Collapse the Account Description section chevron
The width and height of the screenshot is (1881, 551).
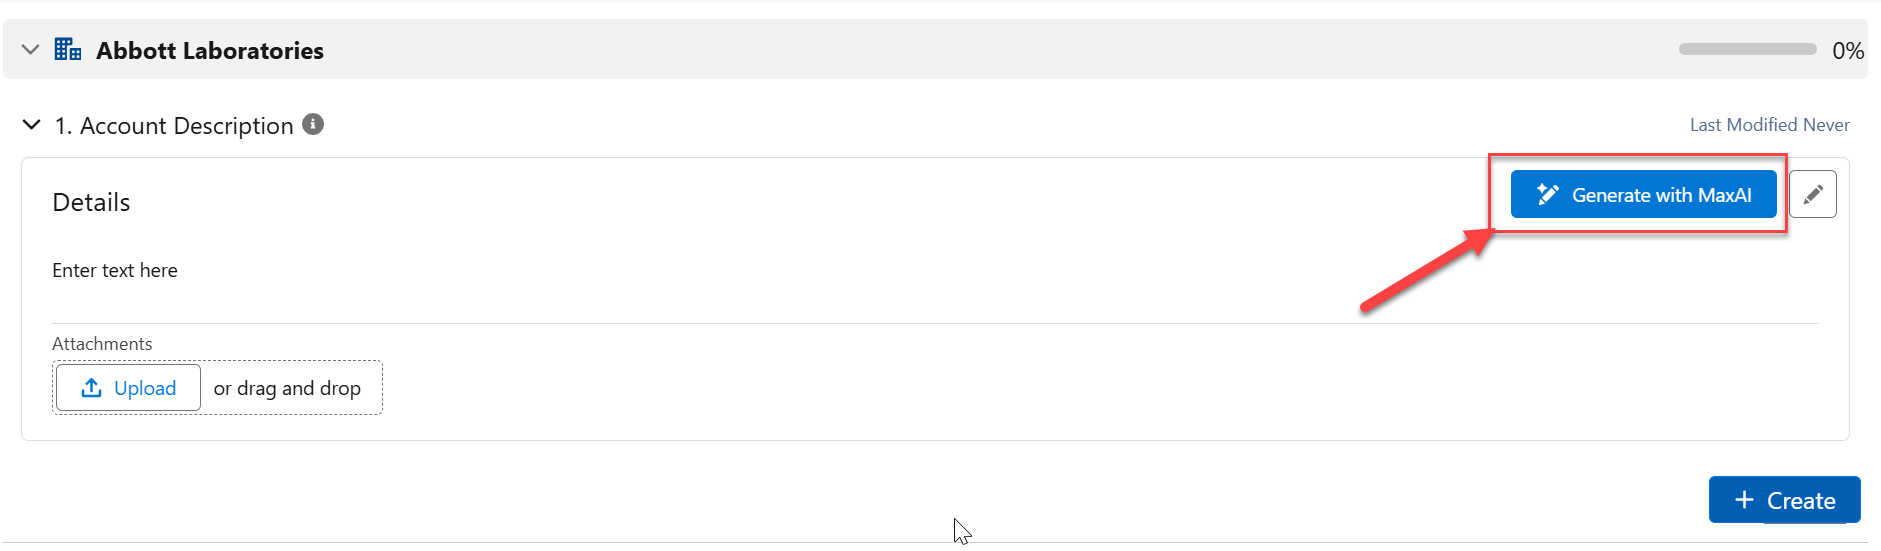click(x=32, y=125)
